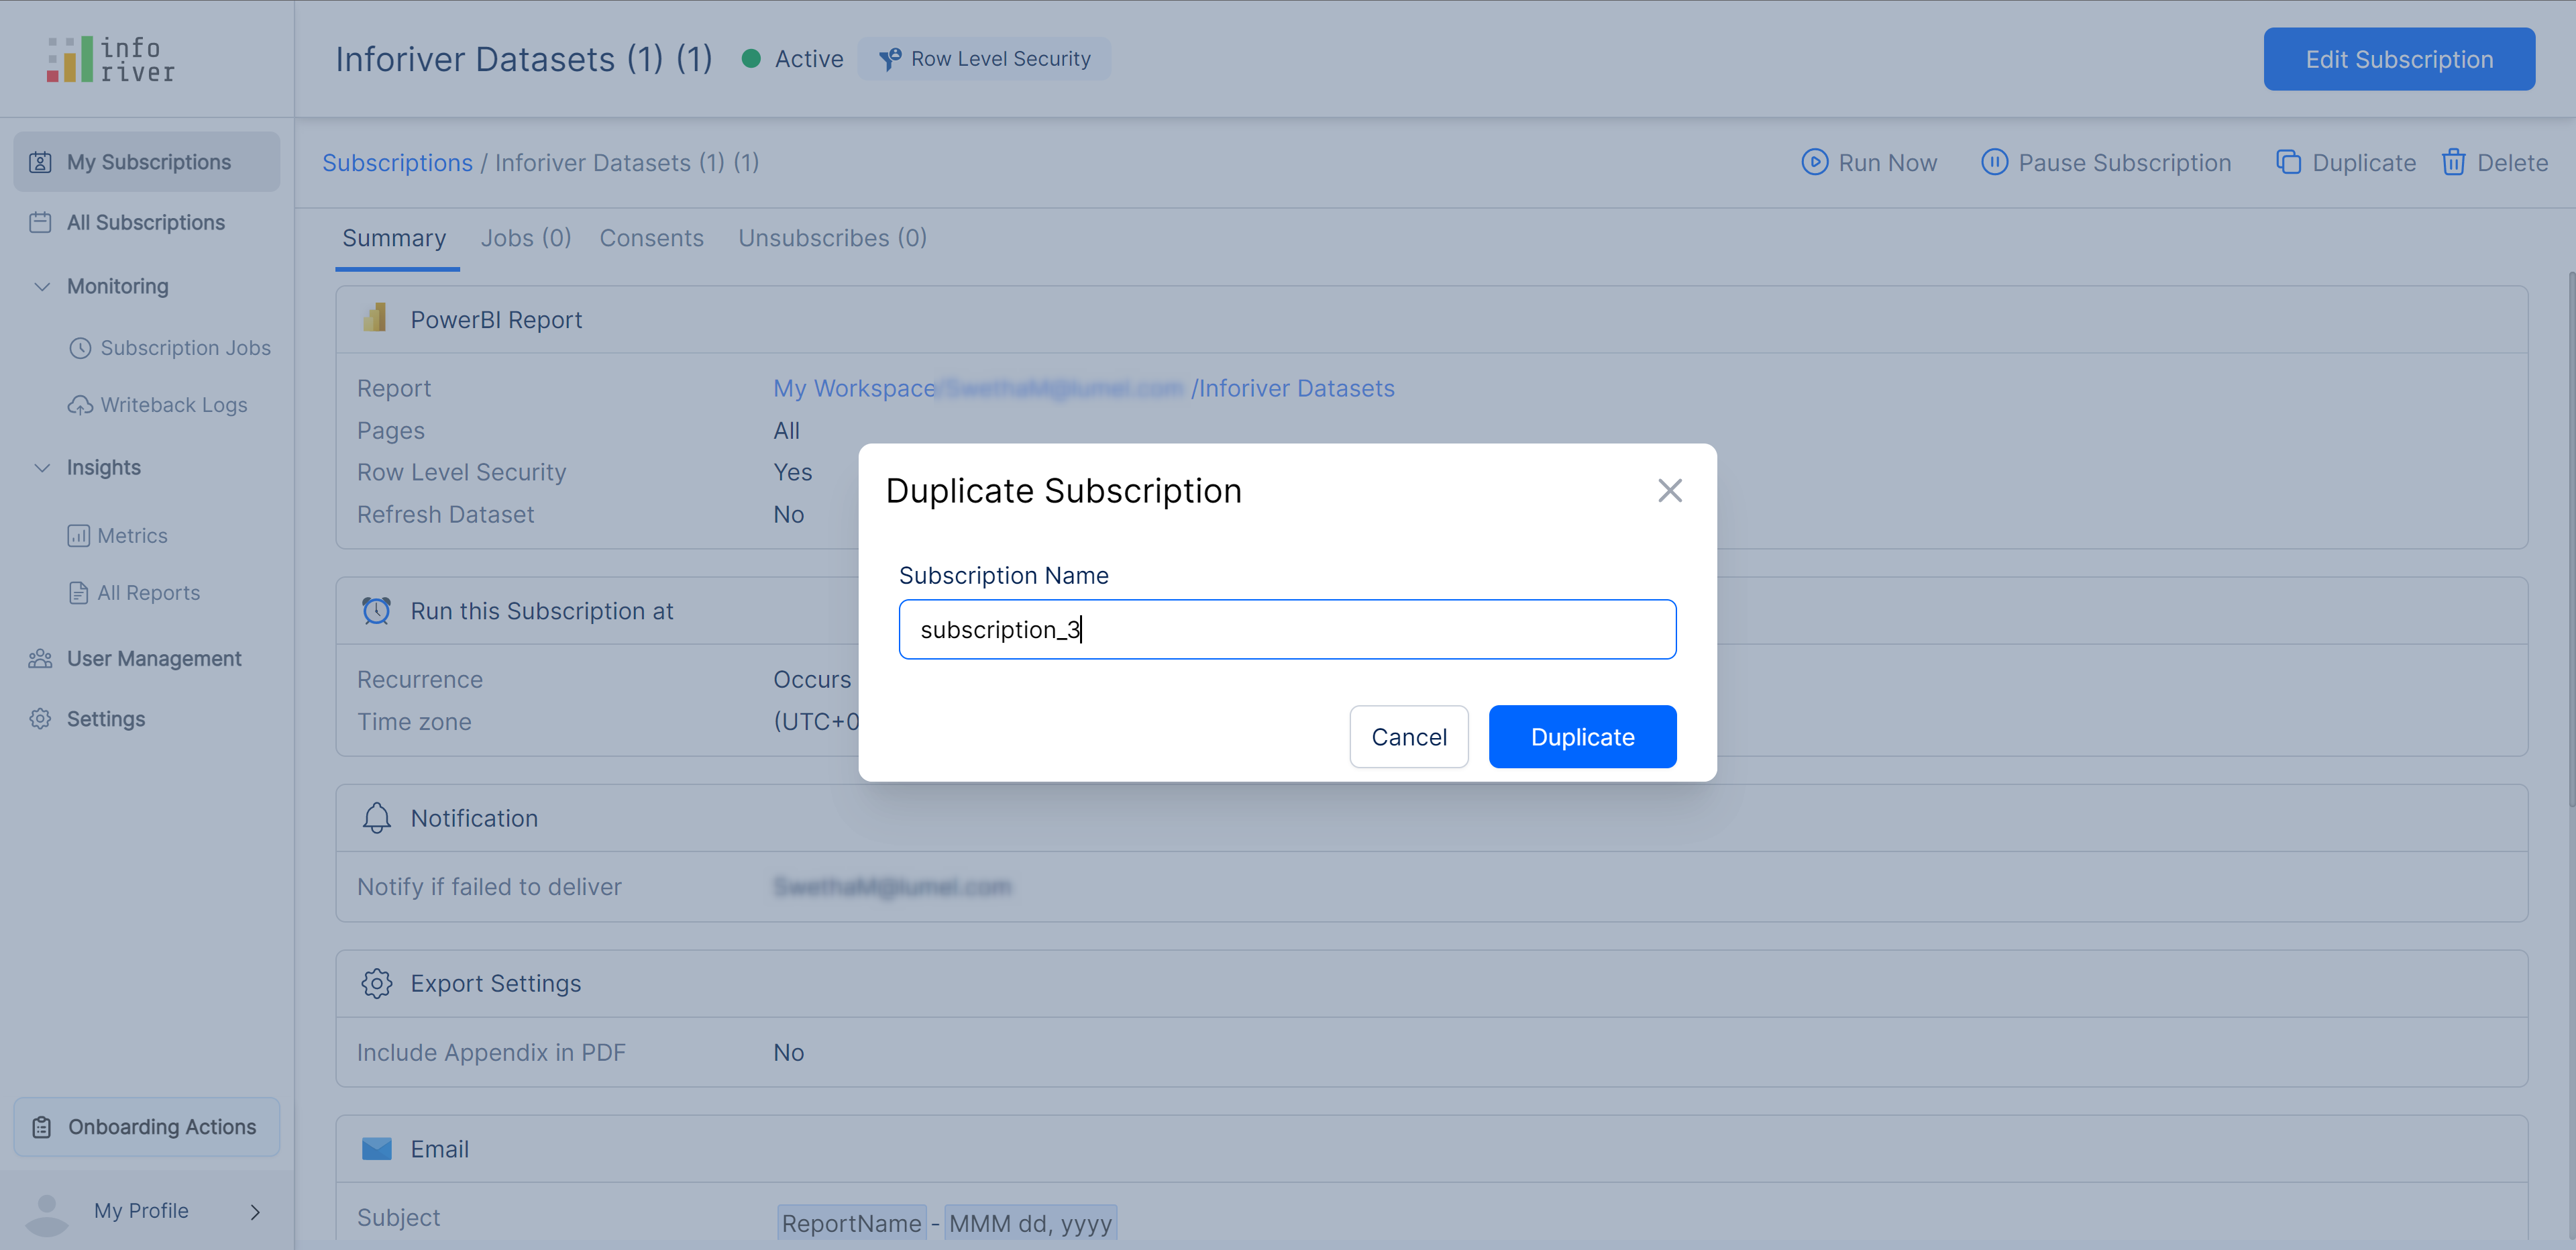Collapse the Insights section chevron
This screenshot has height=1250, width=2576.
point(42,468)
